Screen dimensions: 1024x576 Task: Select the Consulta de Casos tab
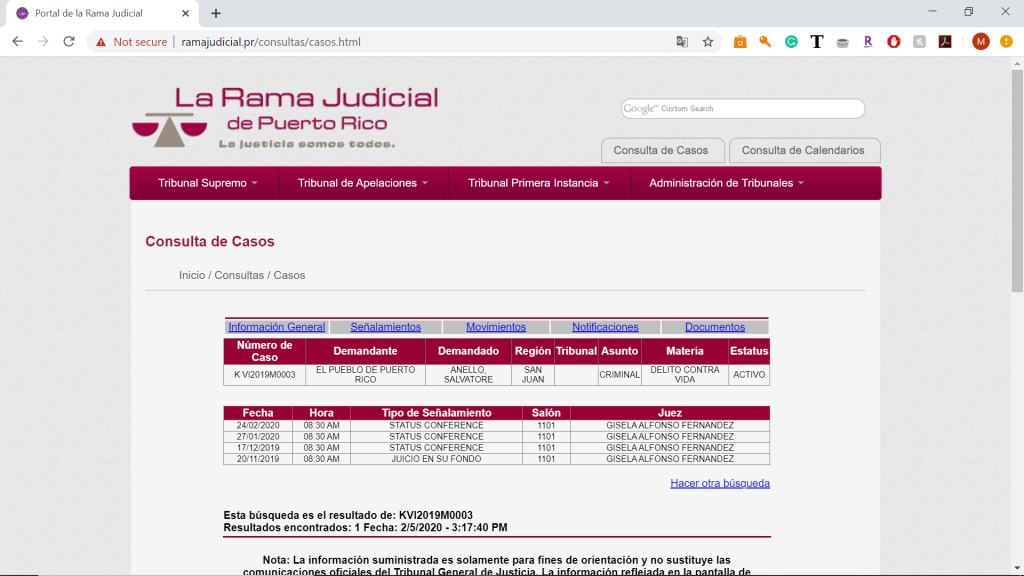(660, 150)
